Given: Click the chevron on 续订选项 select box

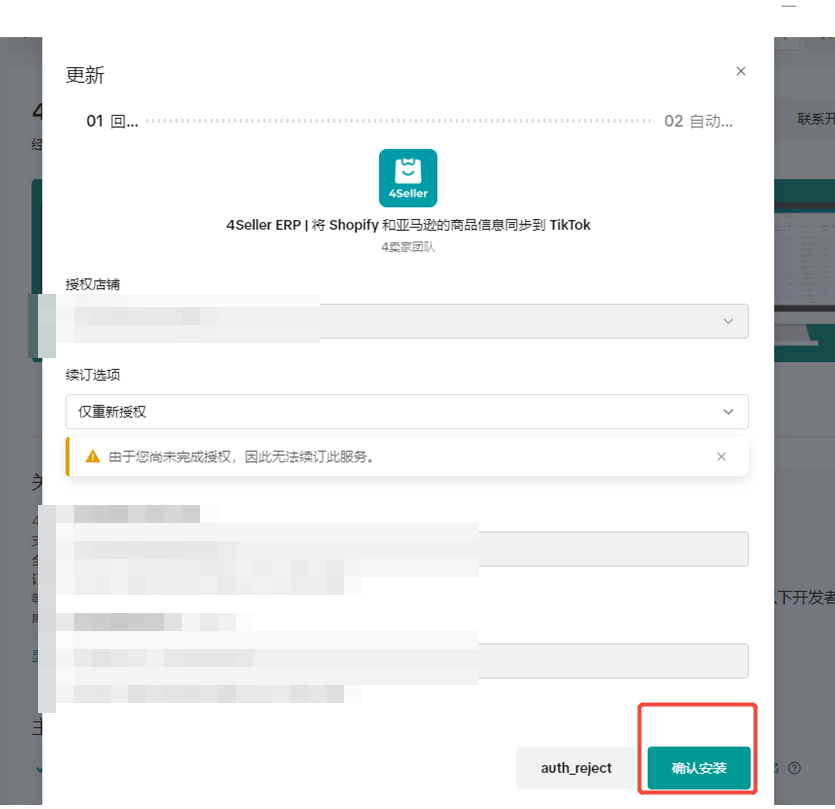Looking at the screenshot, I should tap(728, 412).
